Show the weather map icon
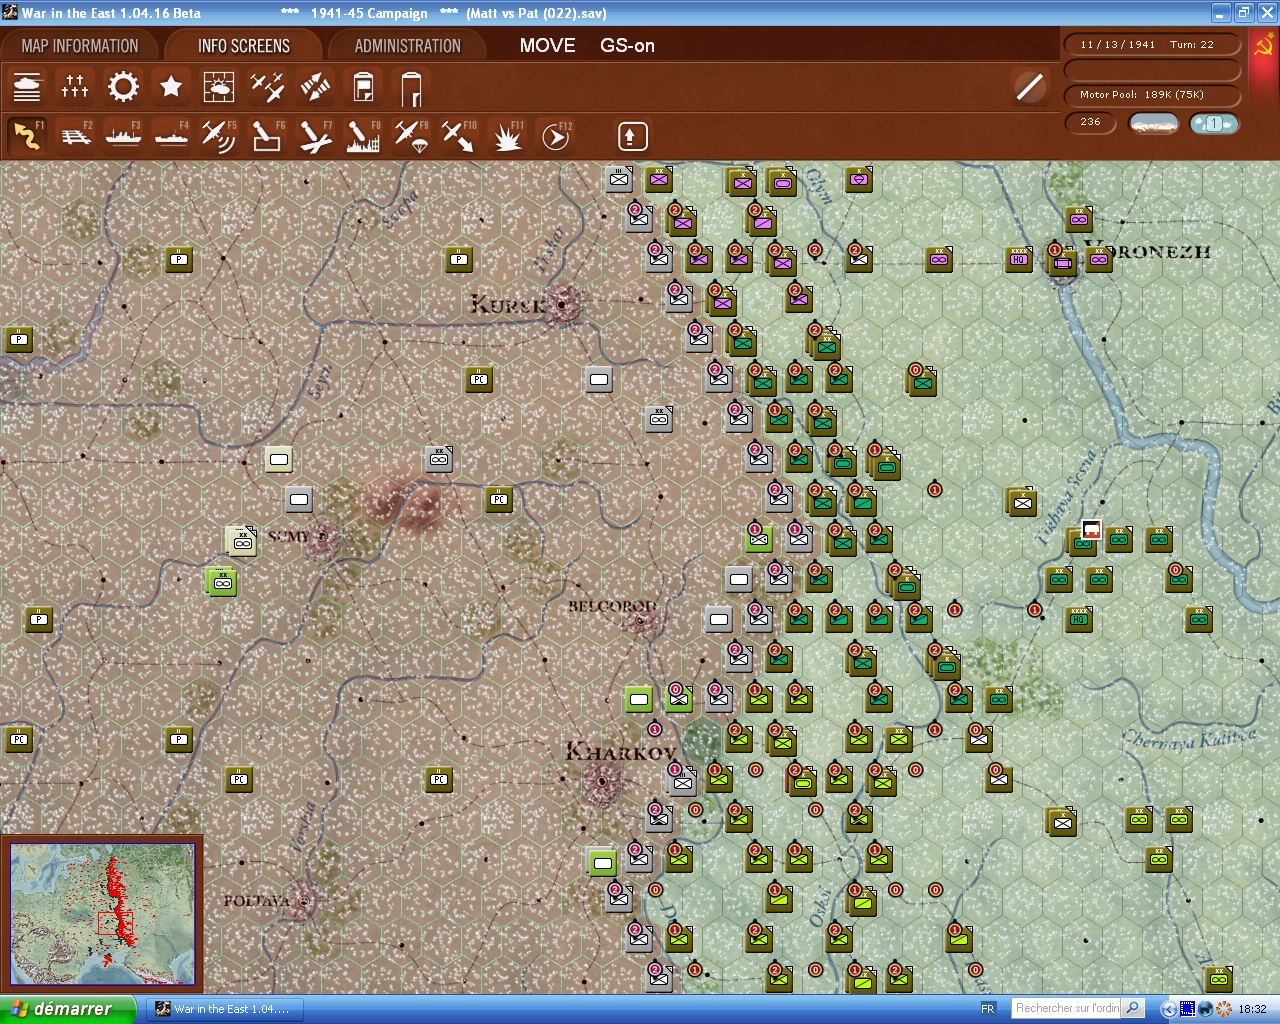Screen dimensions: 1280x1024 coord(219,87)
